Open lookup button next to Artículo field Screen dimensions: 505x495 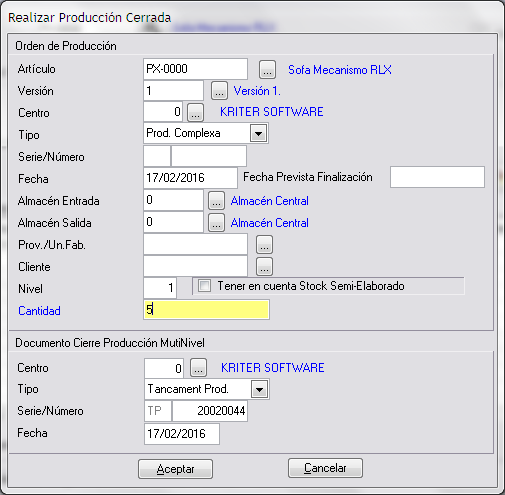[267, 69]
